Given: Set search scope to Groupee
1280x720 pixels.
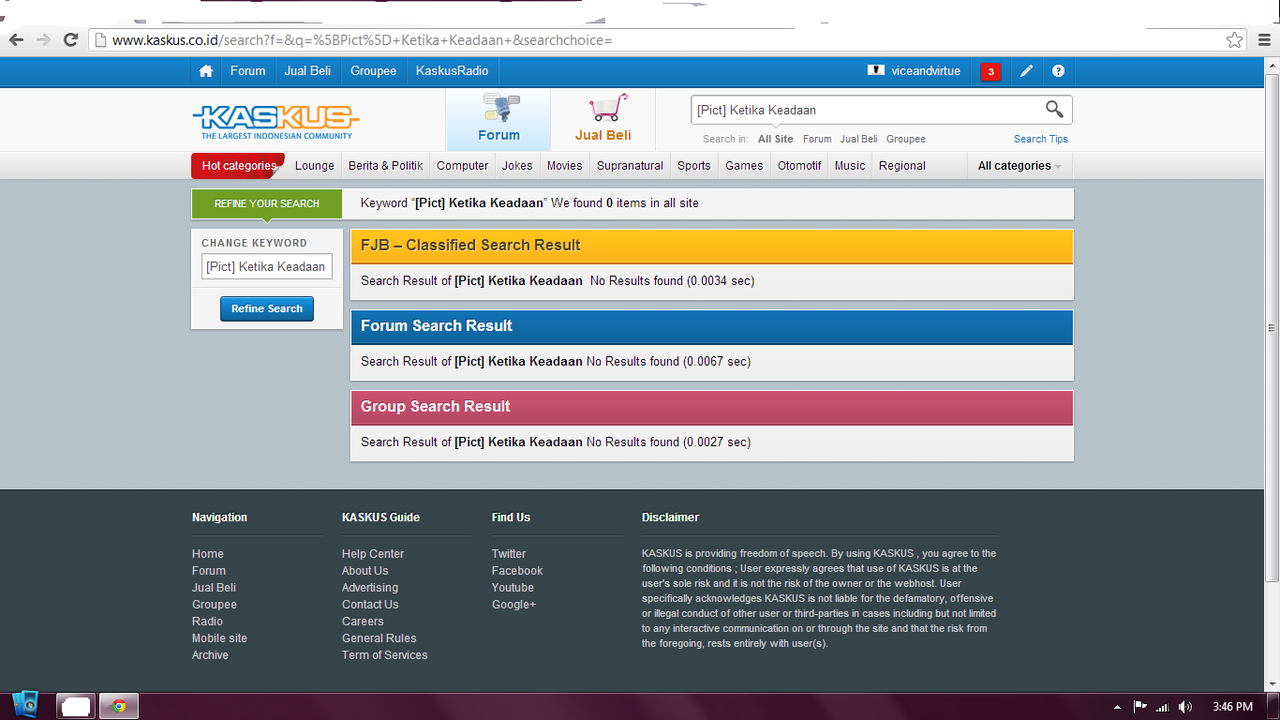Looking at the screenshot, I should pyautogui.click(x=906, y=139).
